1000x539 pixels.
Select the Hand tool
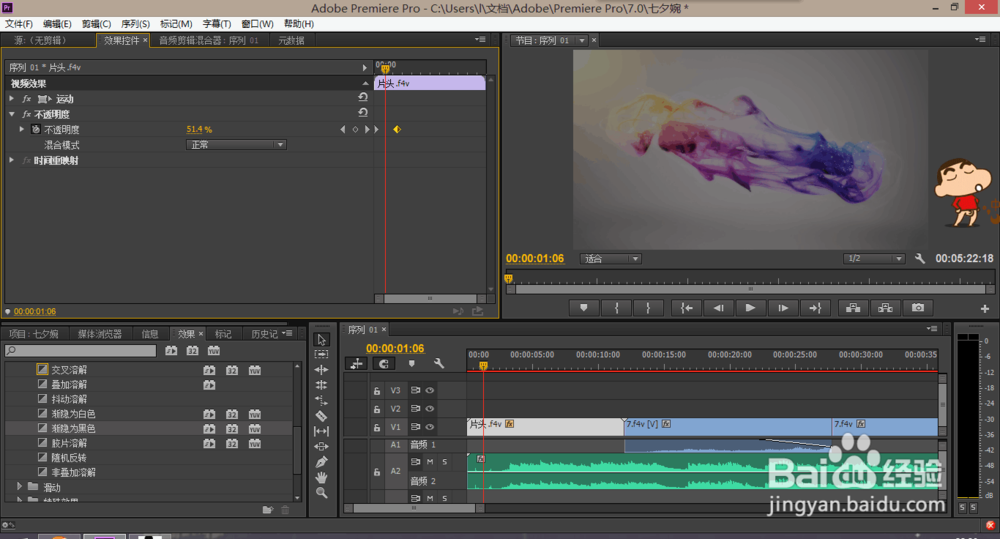click(x=321, y=477)
